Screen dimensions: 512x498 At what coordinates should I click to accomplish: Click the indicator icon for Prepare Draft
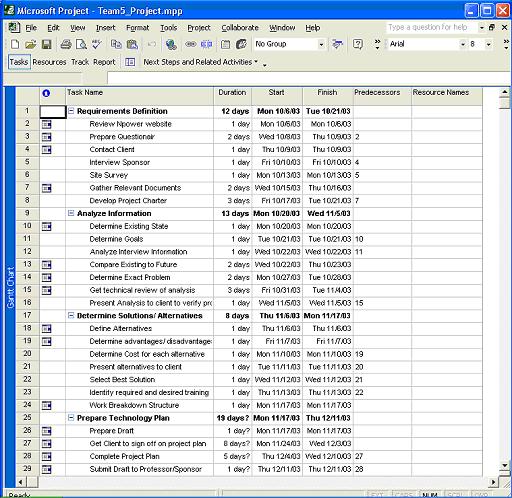click(47, 431)
